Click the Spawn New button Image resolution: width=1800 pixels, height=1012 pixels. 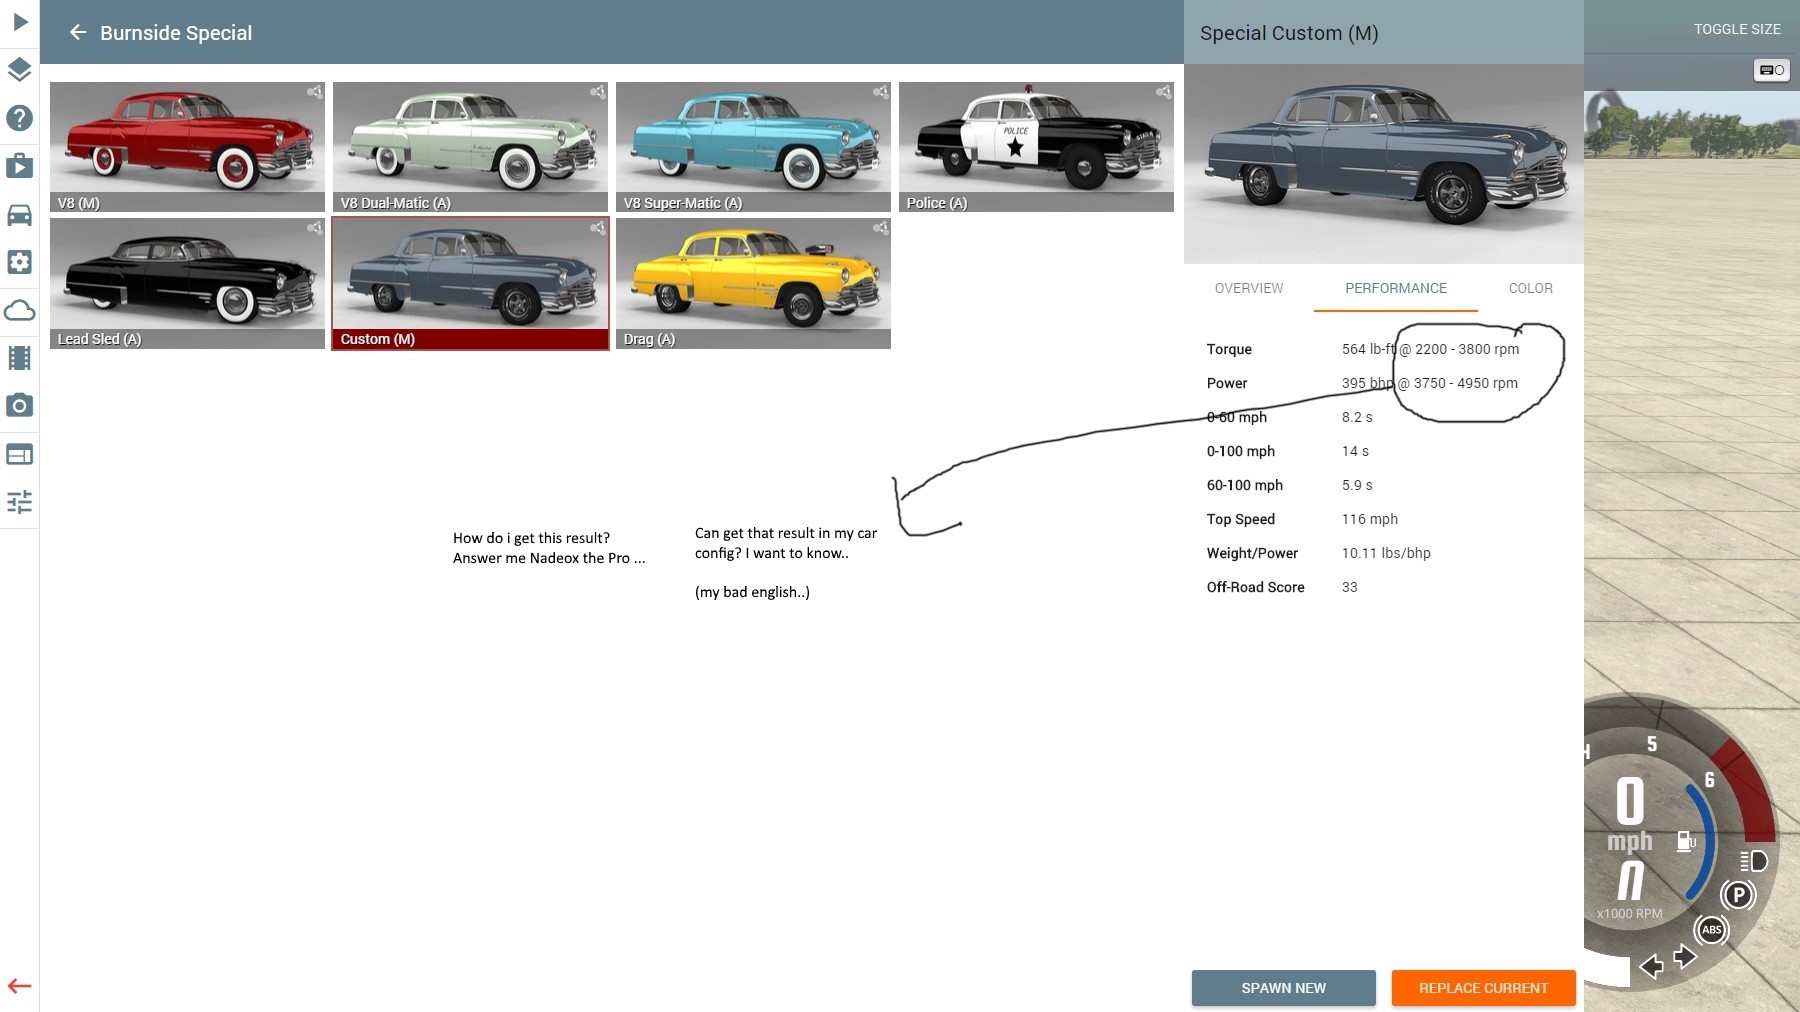1283,988
